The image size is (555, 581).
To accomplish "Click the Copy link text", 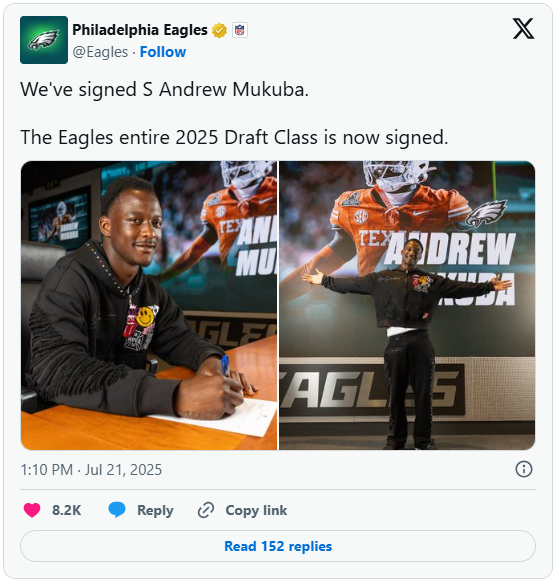I will coord(256,510).
